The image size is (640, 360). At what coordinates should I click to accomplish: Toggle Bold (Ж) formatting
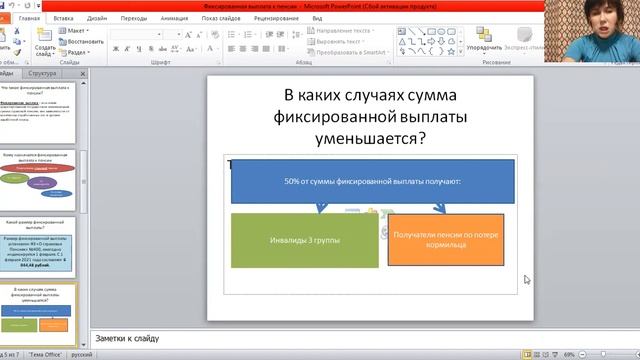(x=116, y=49)
